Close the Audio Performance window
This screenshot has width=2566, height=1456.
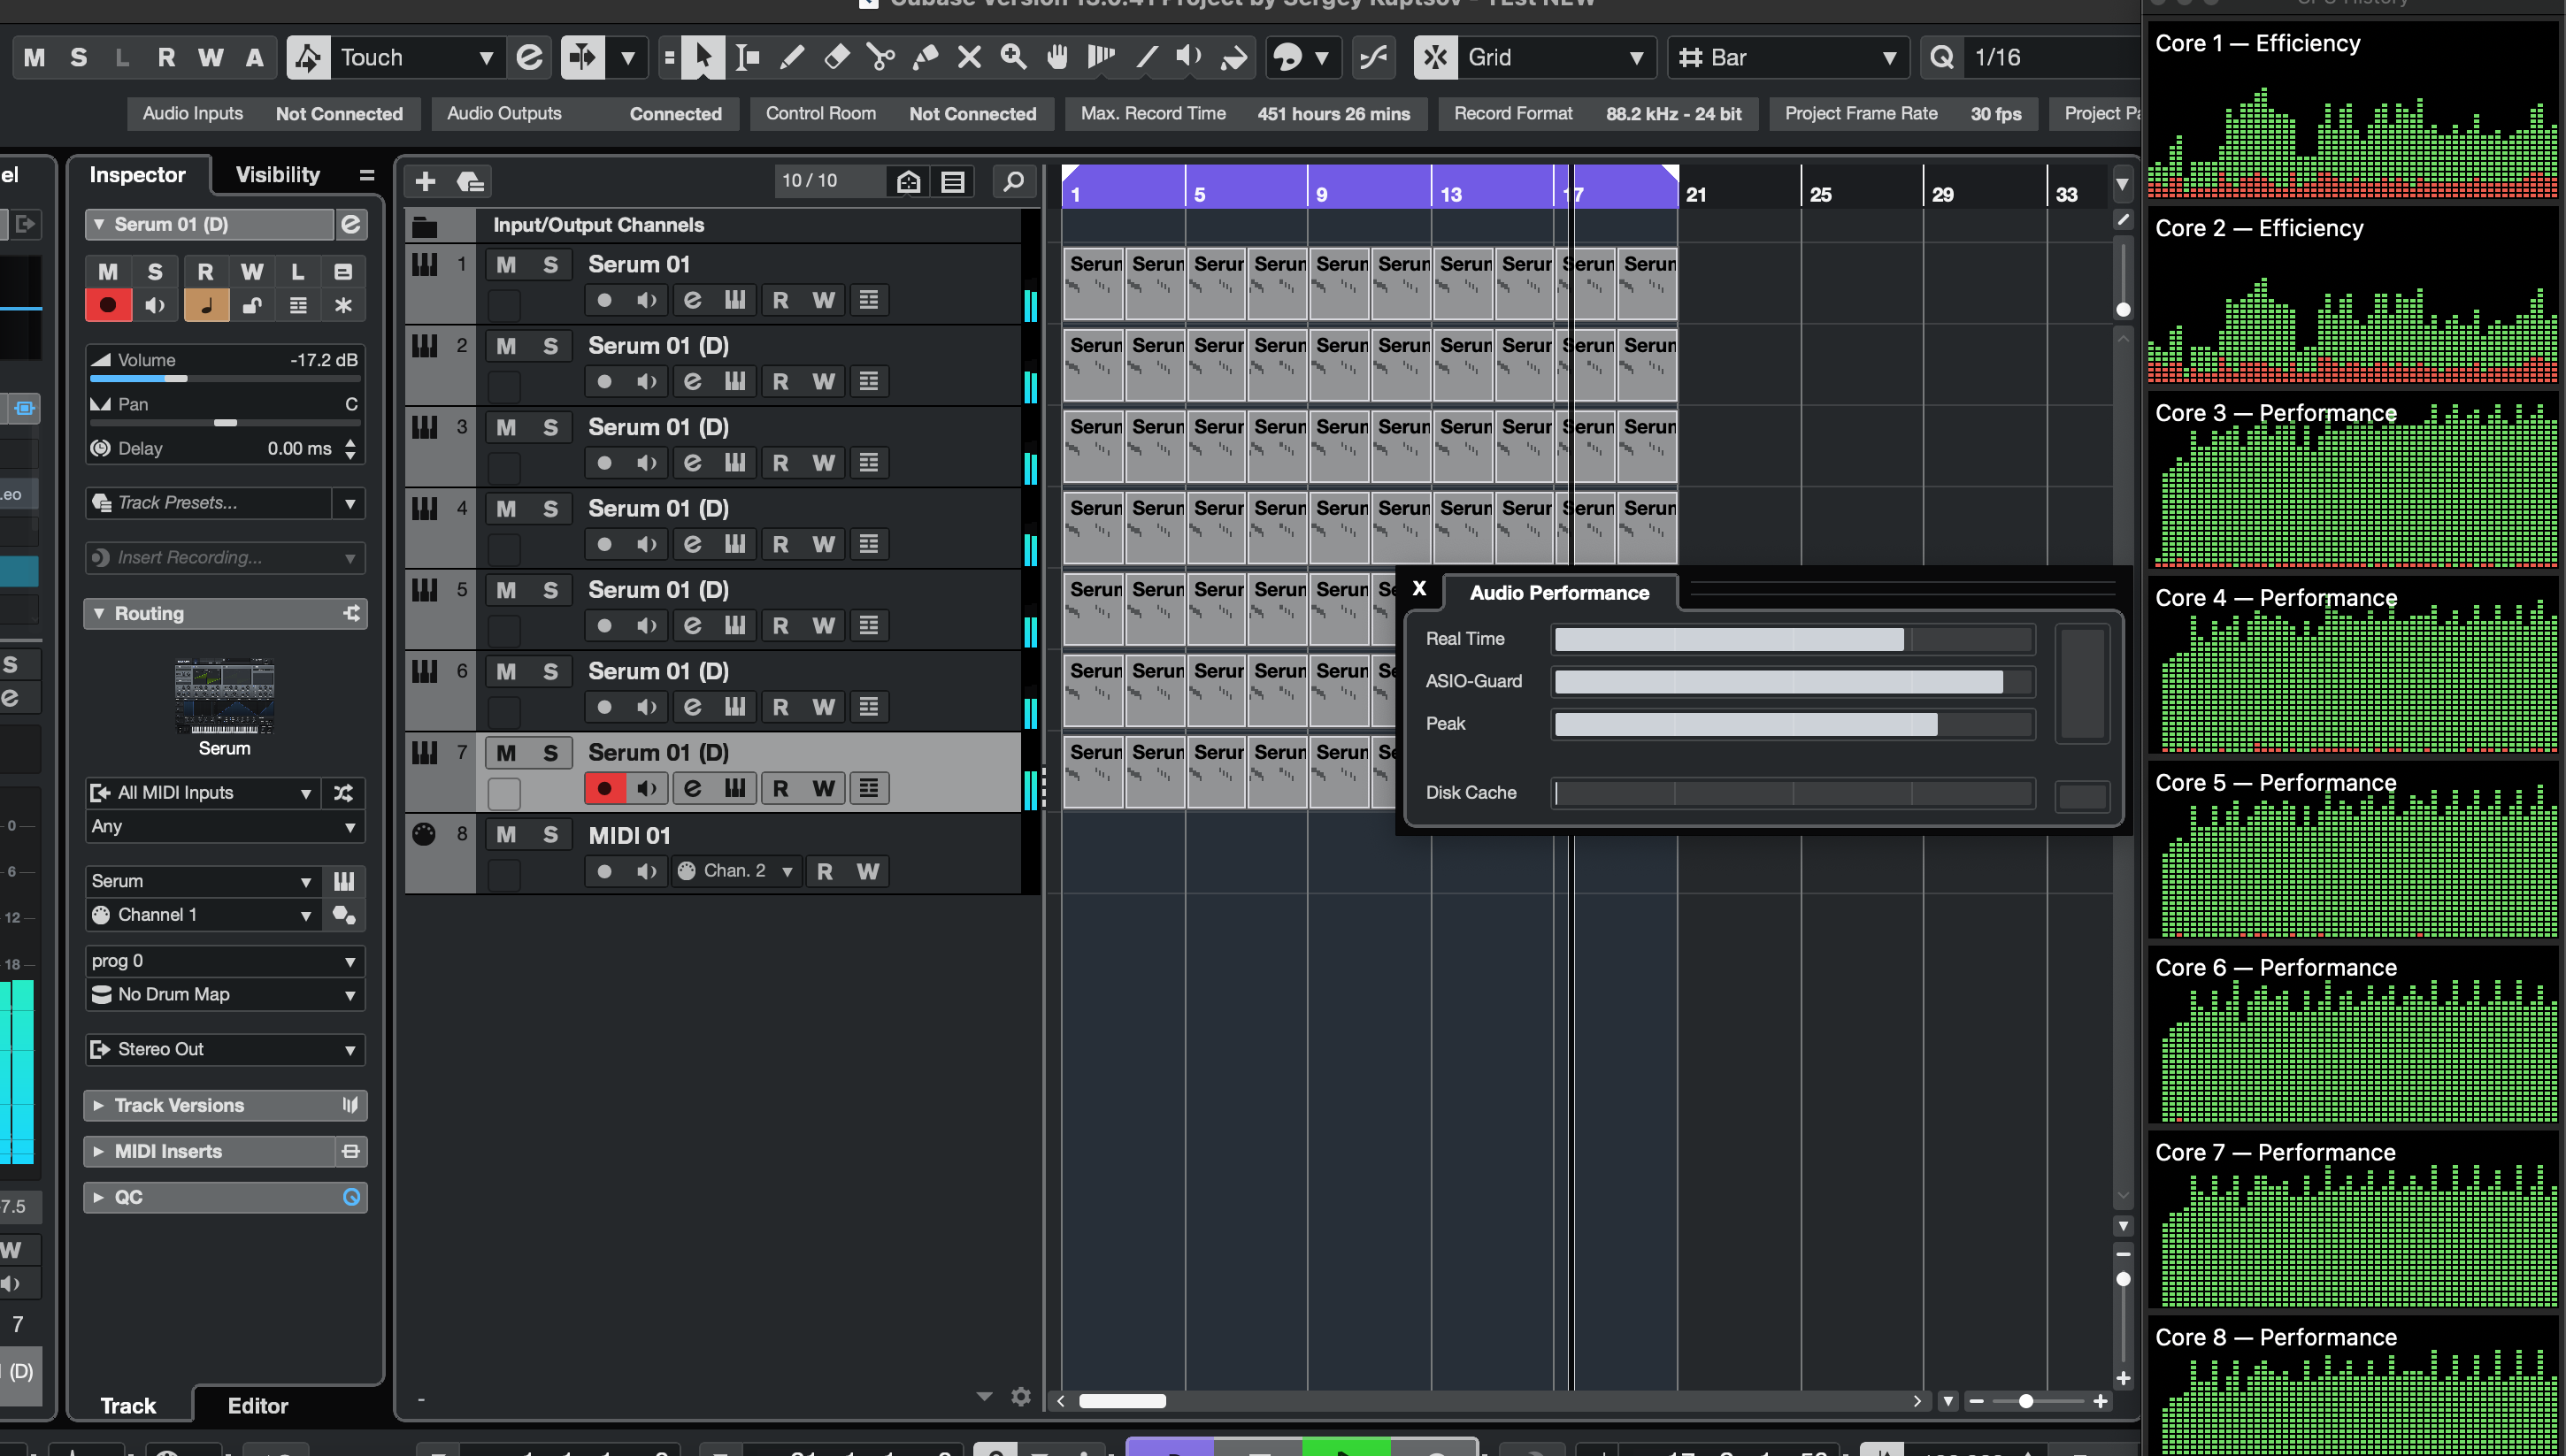[x=1418, y=589]
